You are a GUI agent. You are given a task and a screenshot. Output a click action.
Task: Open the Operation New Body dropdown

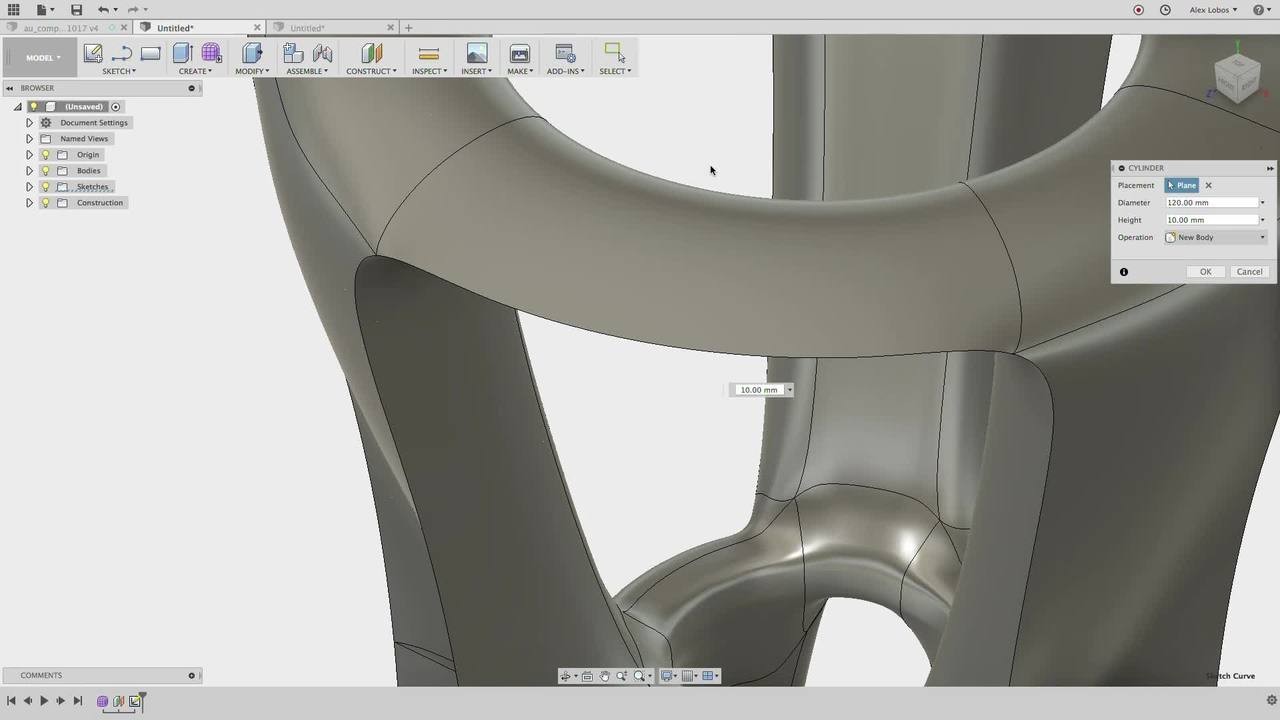coord(1216,237)
